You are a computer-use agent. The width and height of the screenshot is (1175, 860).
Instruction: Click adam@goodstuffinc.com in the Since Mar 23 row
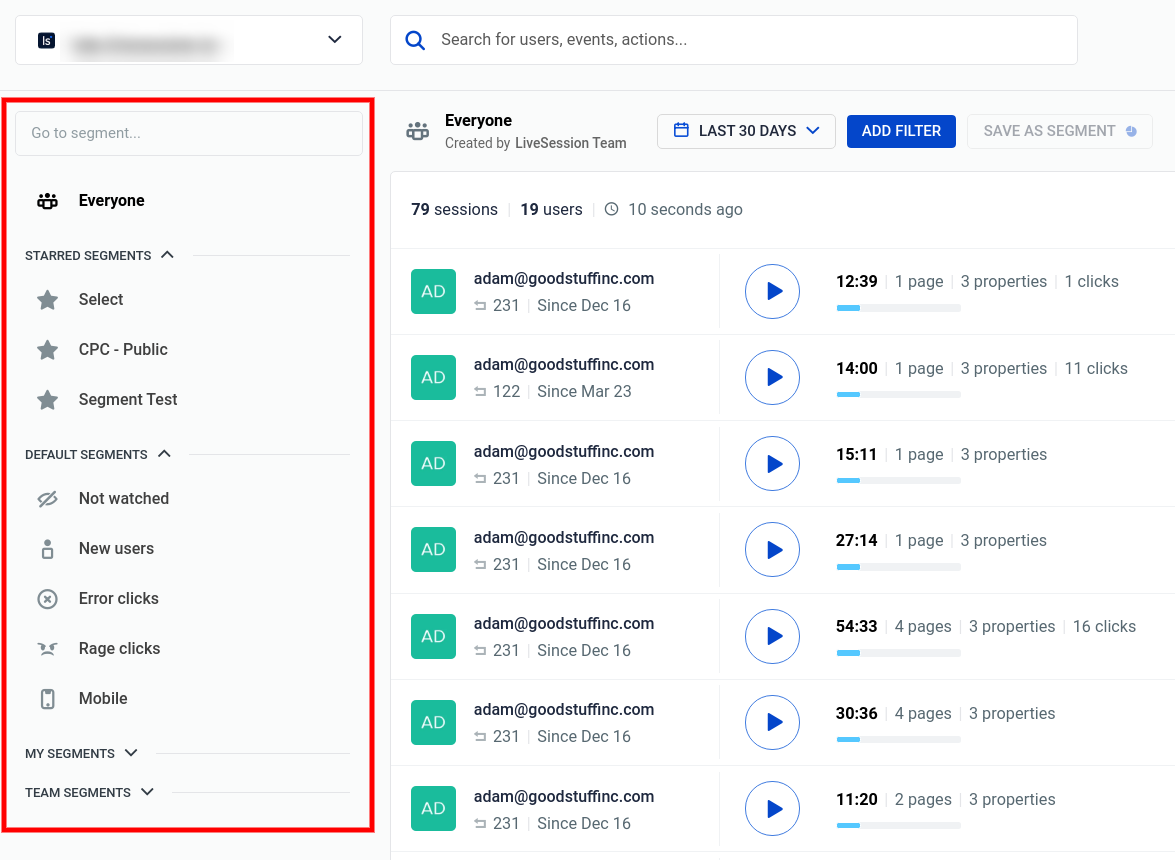[564, 365]
